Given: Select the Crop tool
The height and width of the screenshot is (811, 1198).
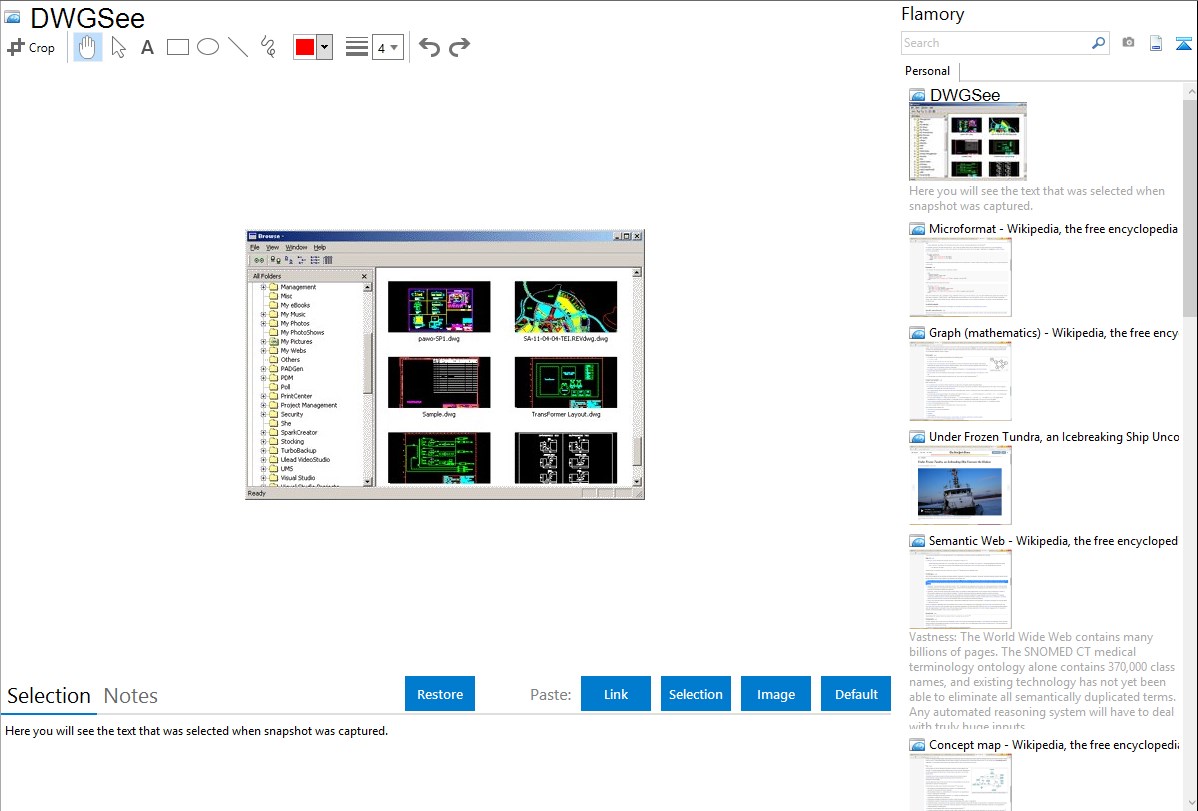Looking at the screenshot, I should pyautogui.click(x=31, y=47).
